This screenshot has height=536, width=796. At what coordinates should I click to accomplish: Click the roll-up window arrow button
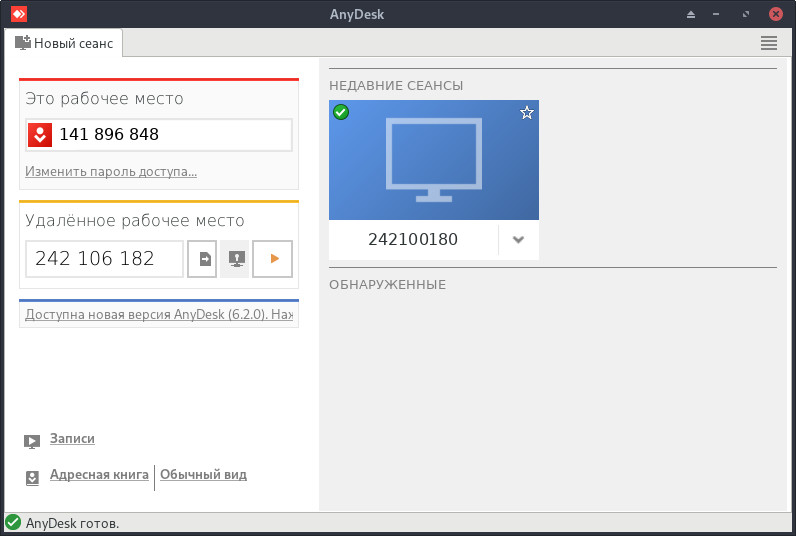[x=691, y=14]
